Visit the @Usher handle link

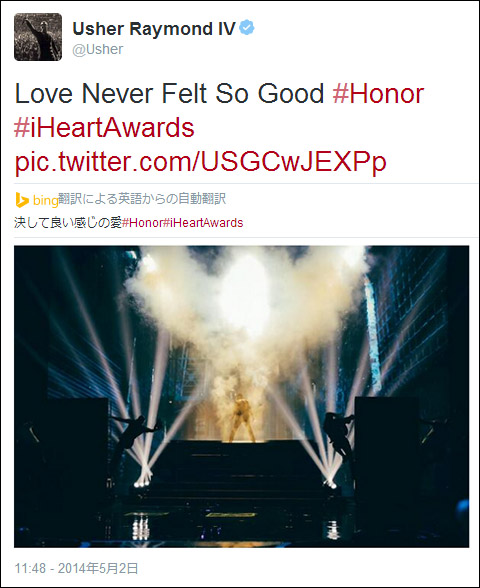pos(98,50)
